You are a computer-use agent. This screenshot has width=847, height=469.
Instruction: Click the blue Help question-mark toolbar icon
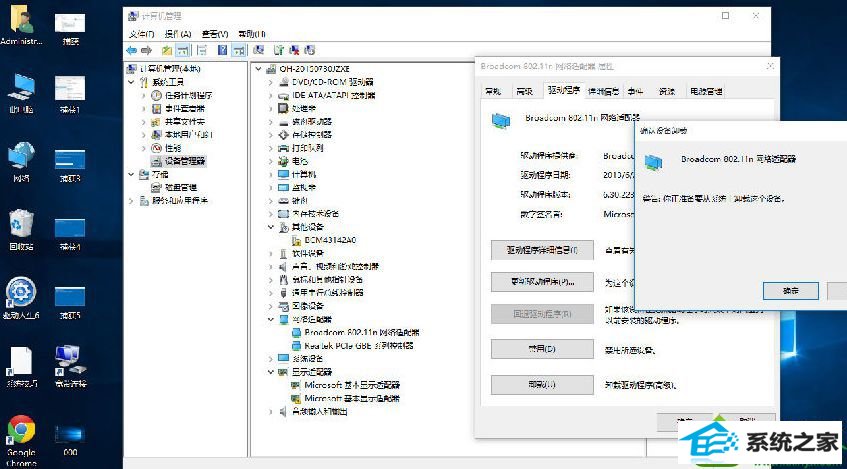(x=223, y=50)
